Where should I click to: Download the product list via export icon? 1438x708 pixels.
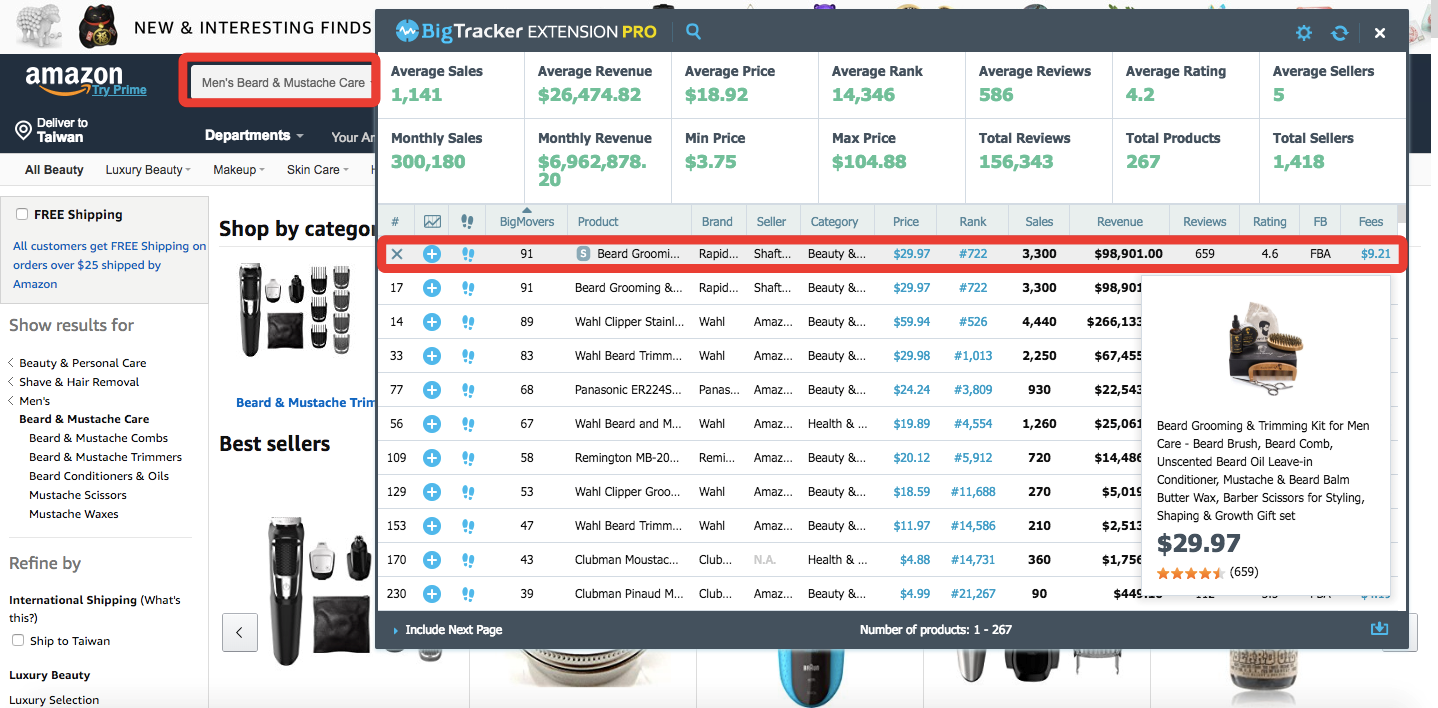(x=1379, y=629)
